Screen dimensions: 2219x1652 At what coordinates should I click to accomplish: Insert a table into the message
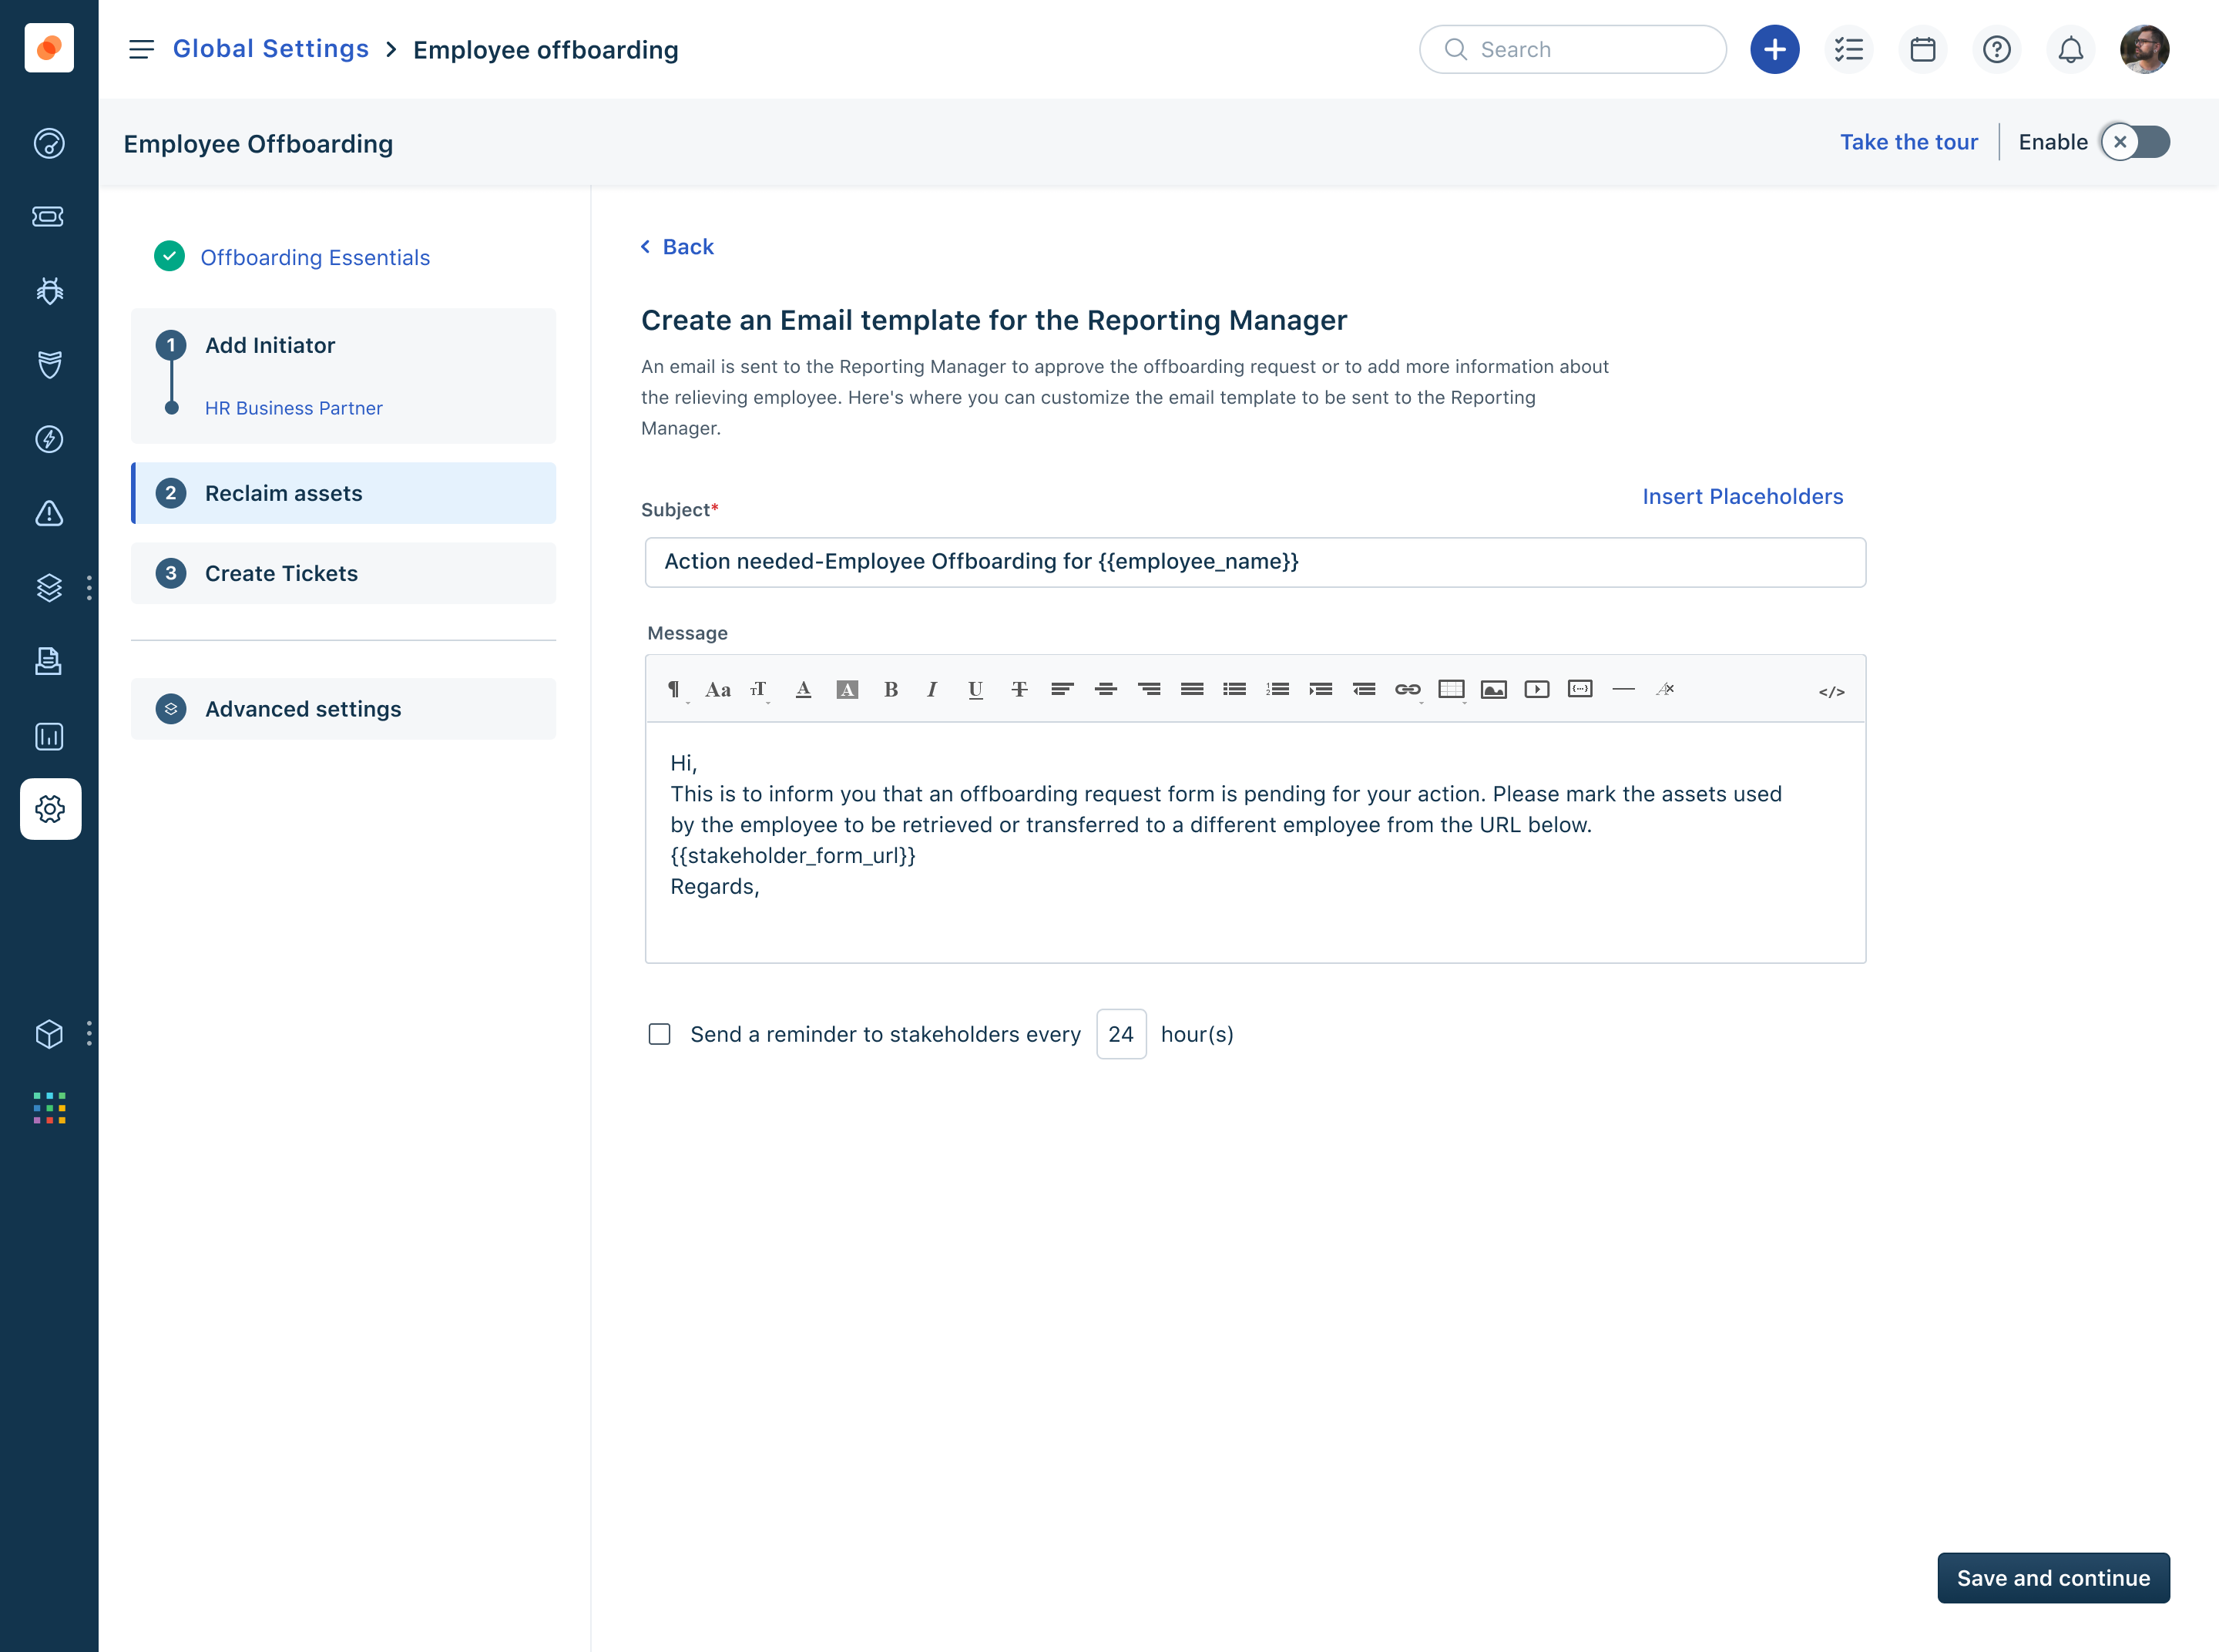click(1451, 689)
